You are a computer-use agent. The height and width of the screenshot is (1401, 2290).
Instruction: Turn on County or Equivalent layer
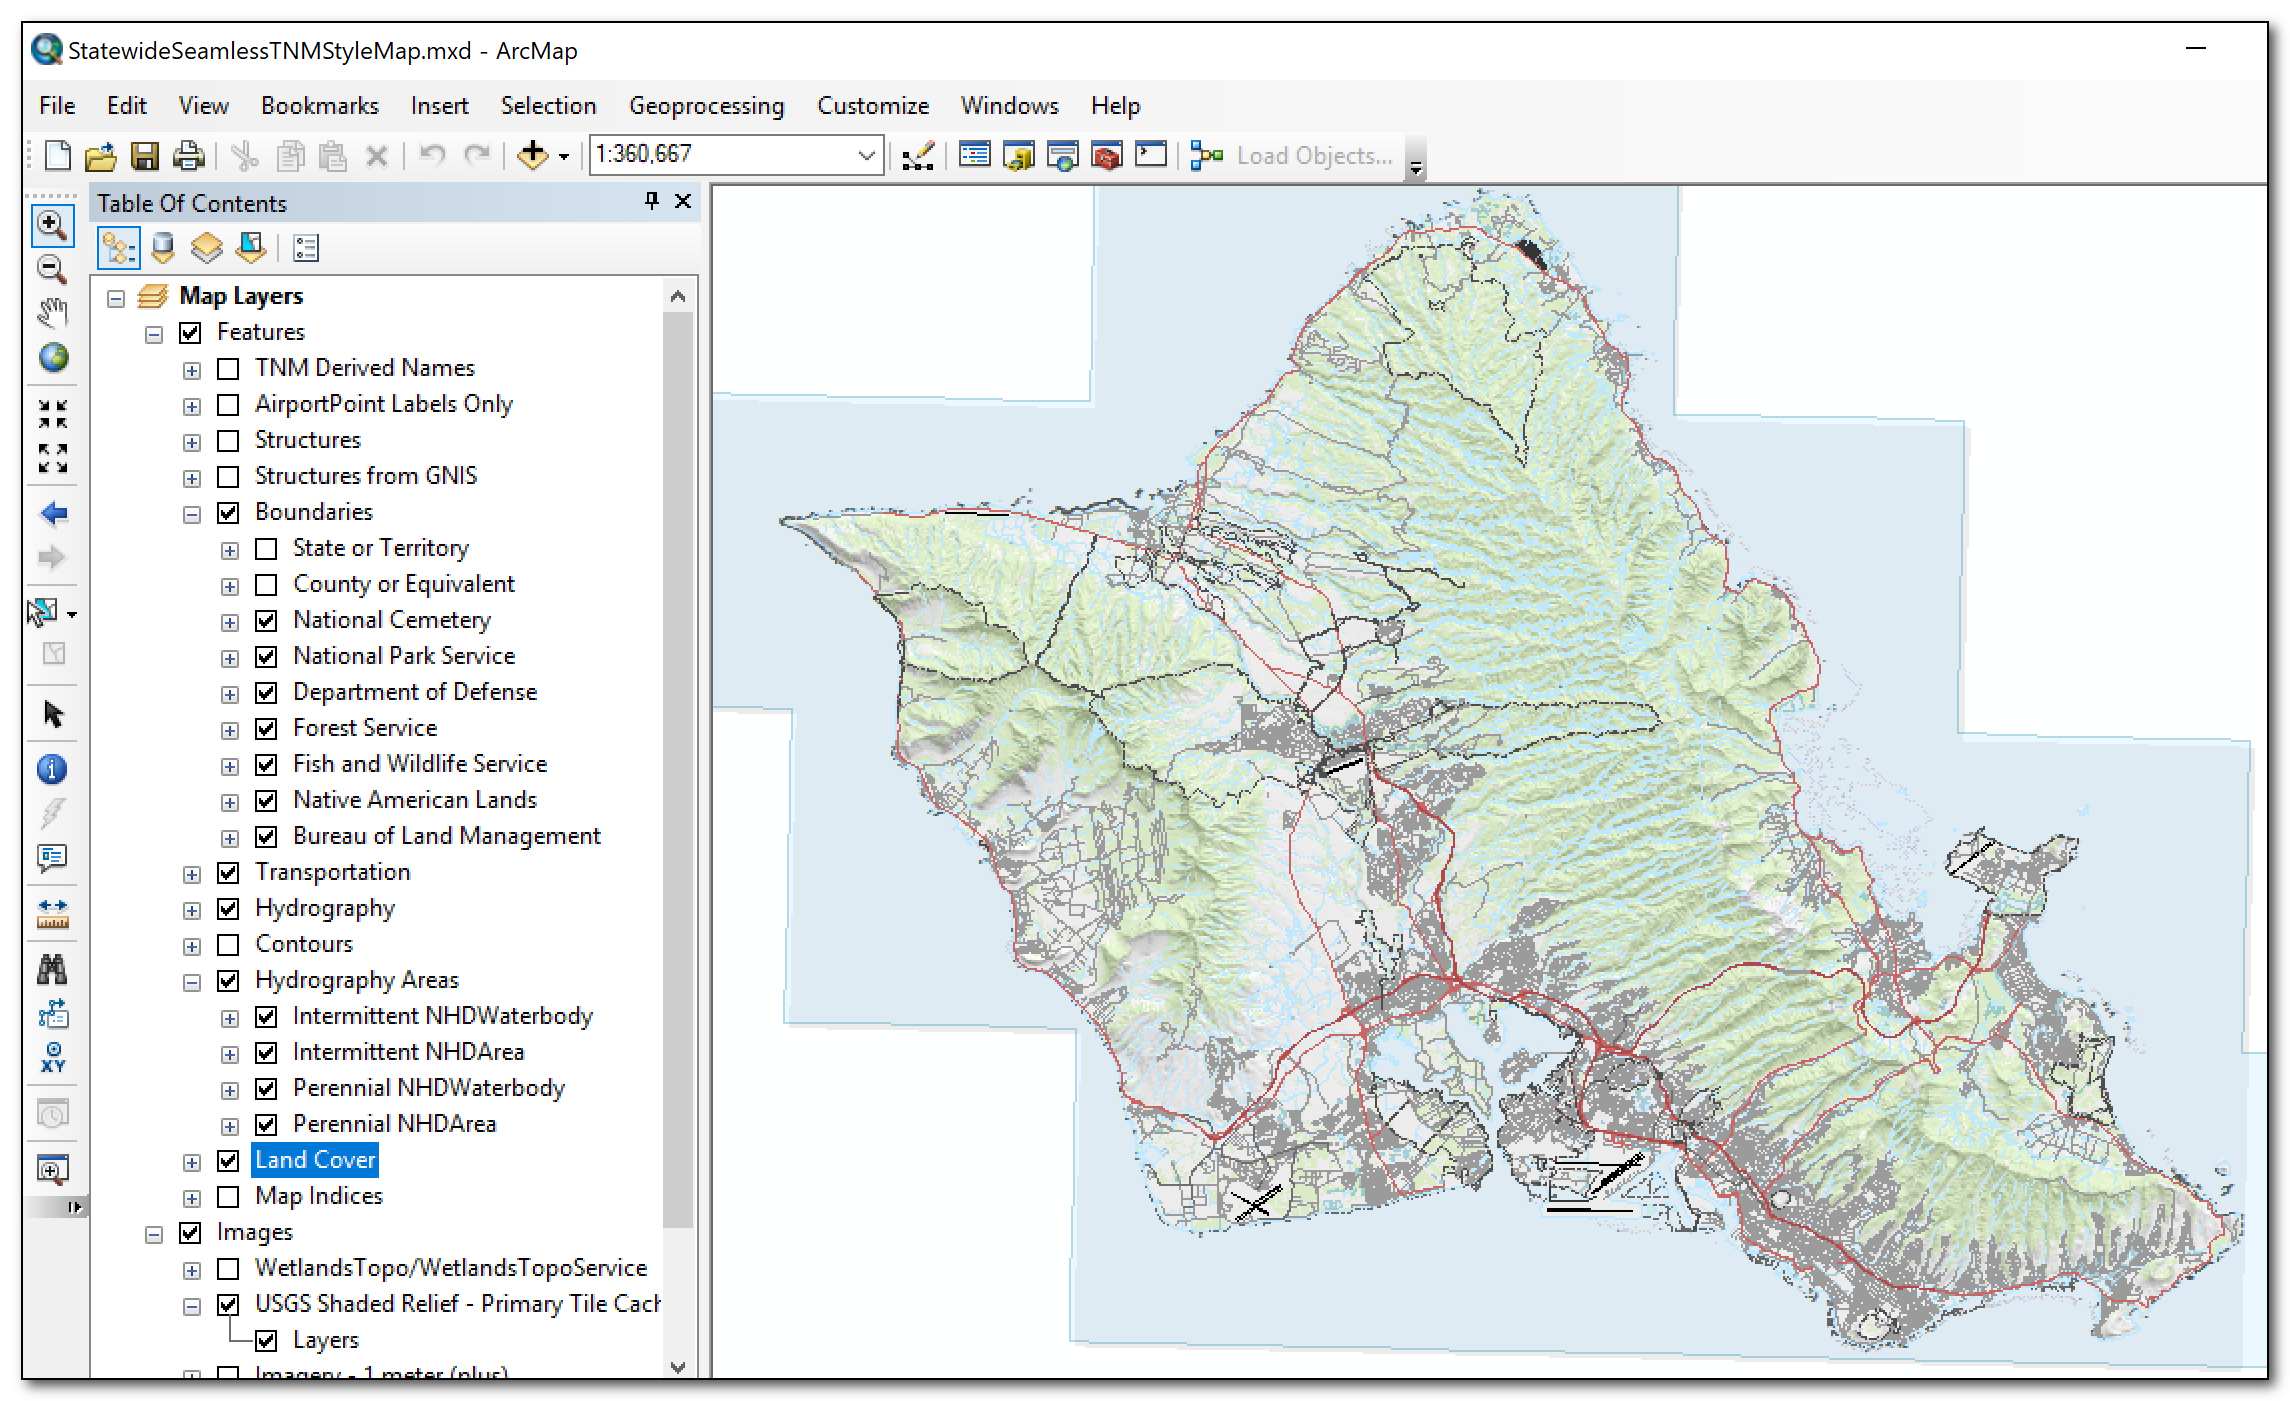pos(266,585)
